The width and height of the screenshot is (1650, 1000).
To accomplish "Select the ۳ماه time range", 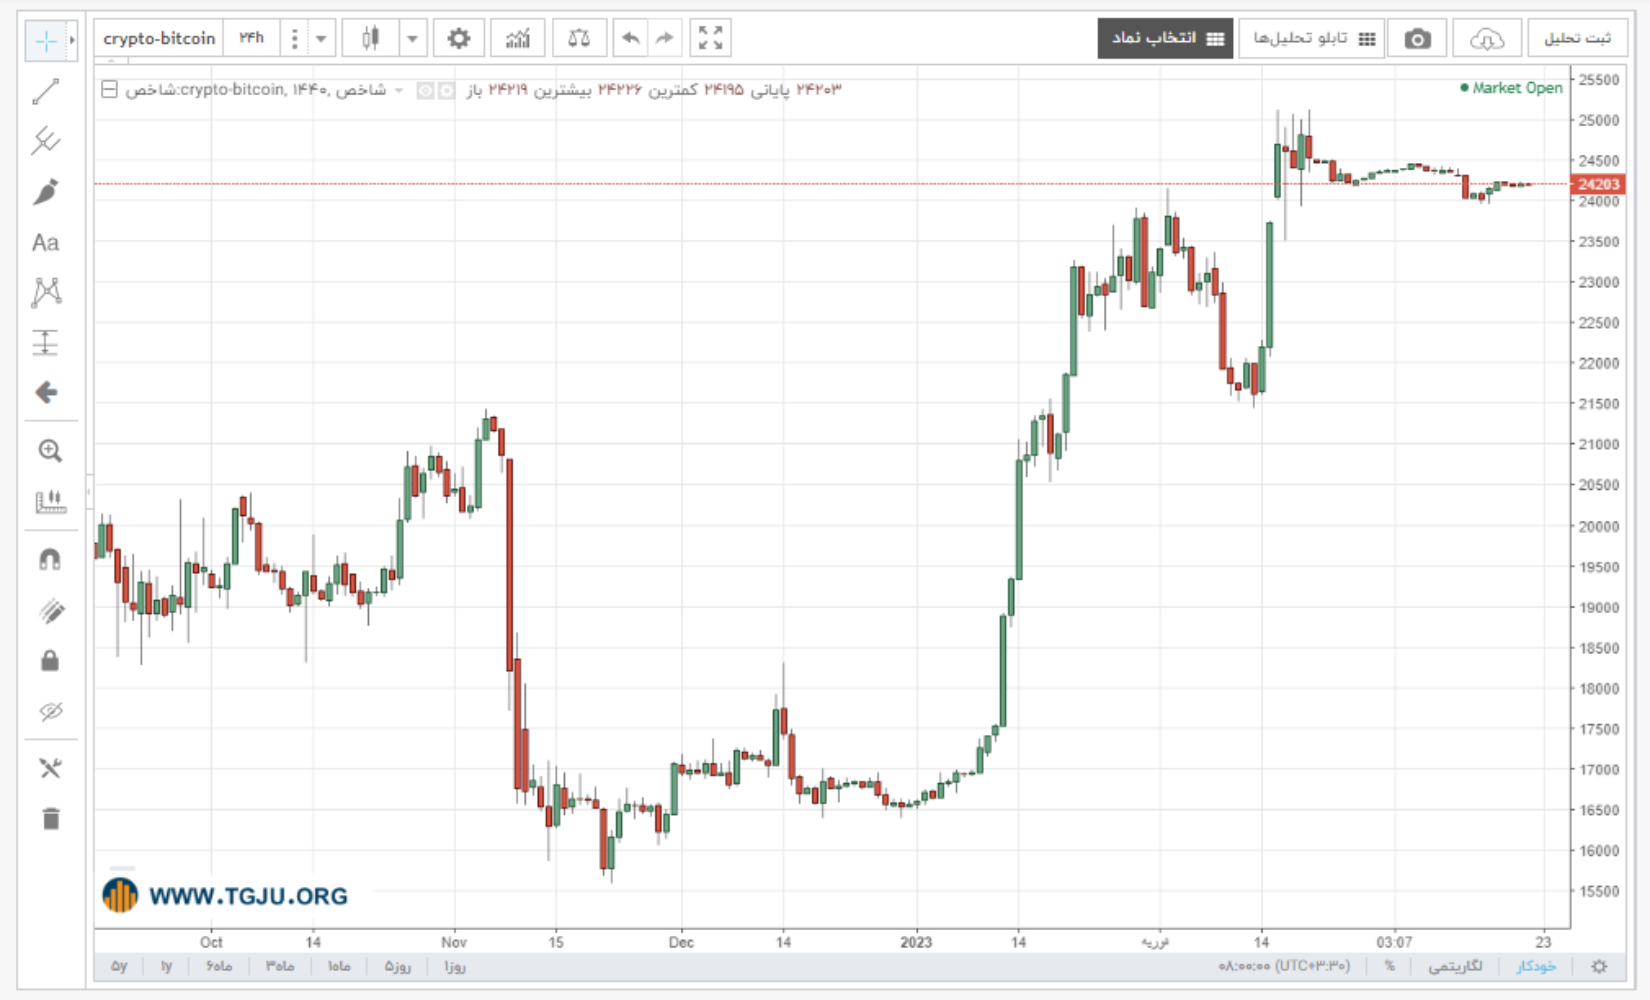I will pyautogui.click(x=280, y=966).
